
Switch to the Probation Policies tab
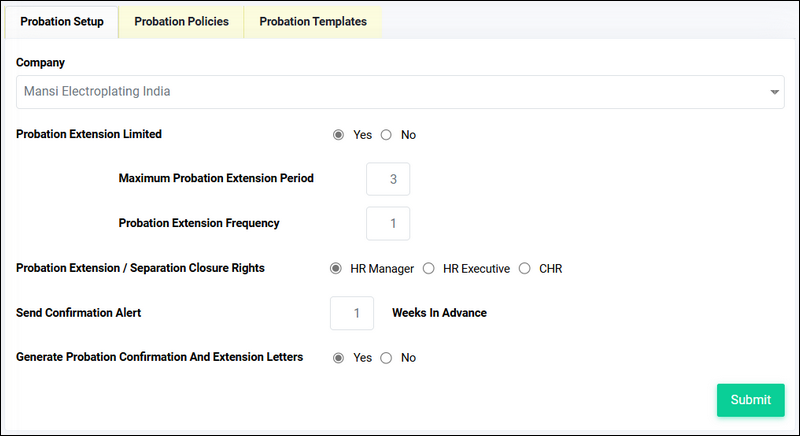tap(181, 22)
